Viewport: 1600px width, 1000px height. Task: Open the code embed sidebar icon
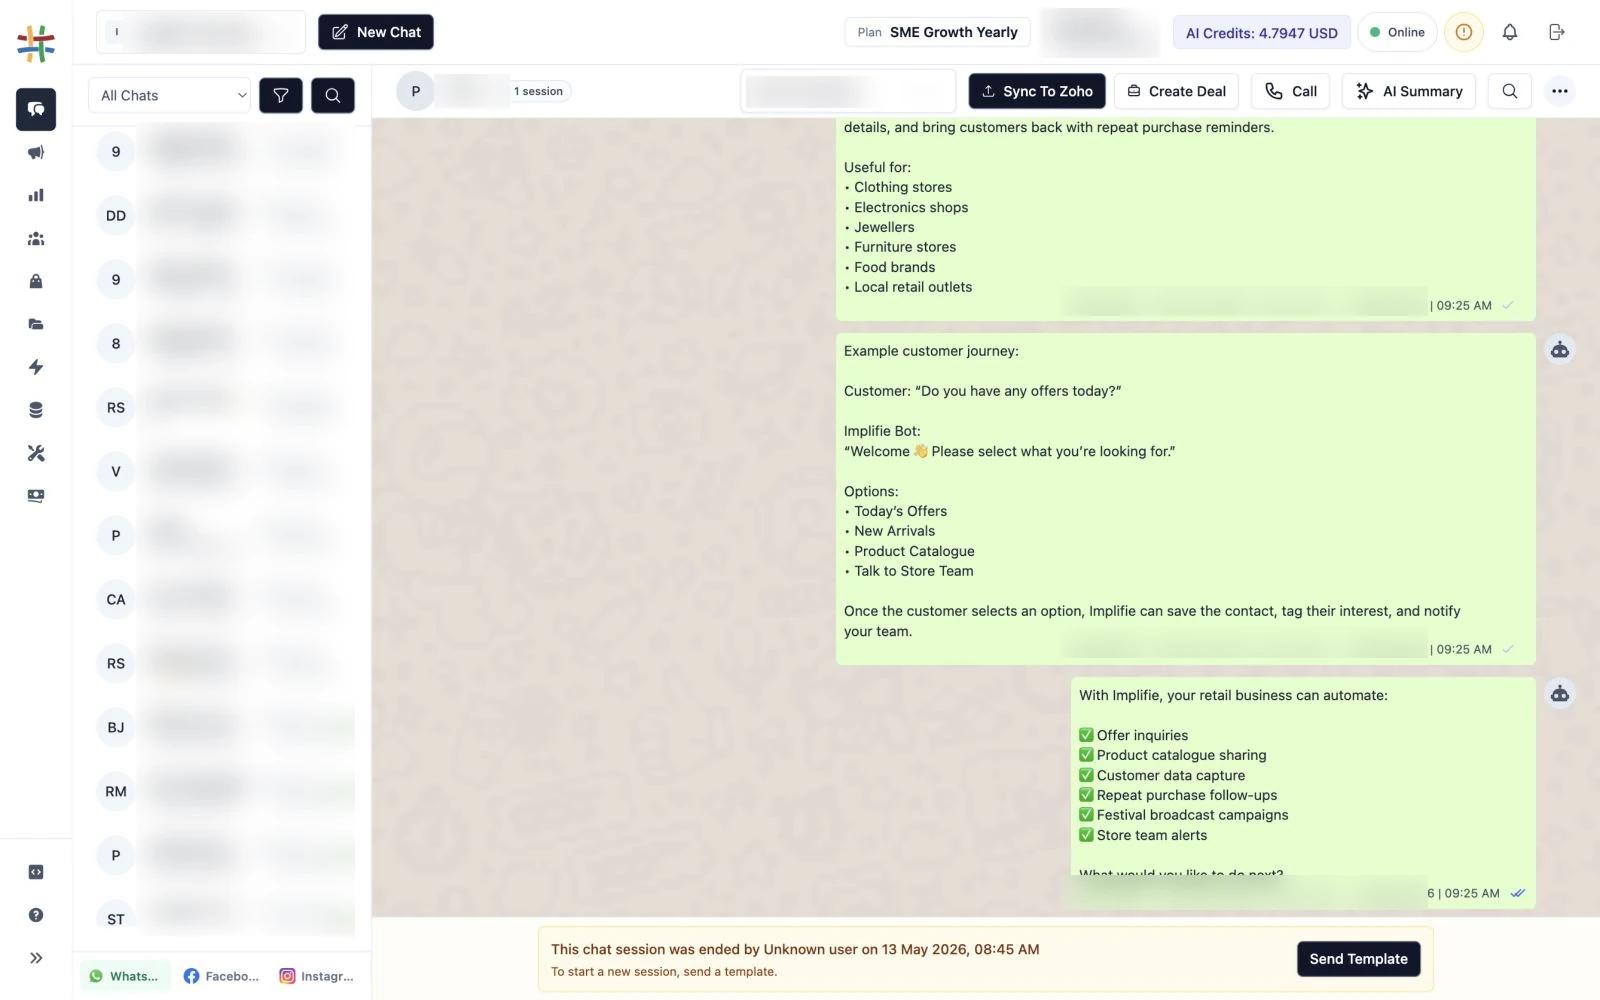(36, 872)
